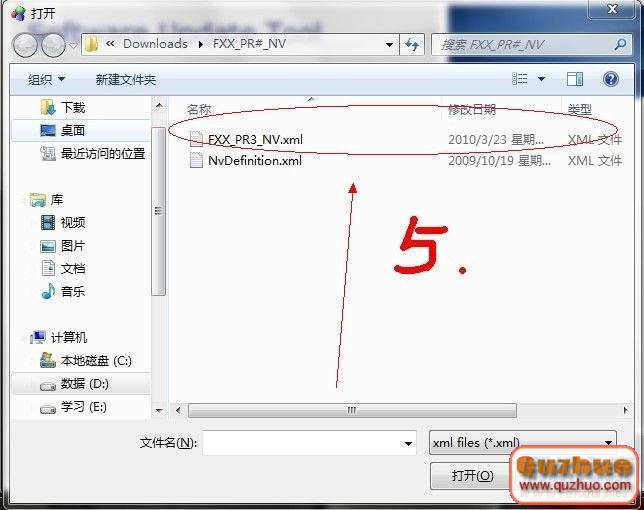Select the file name FXX_PR3_NV.xml
The image size is (644, 510).
coord(255,139)
